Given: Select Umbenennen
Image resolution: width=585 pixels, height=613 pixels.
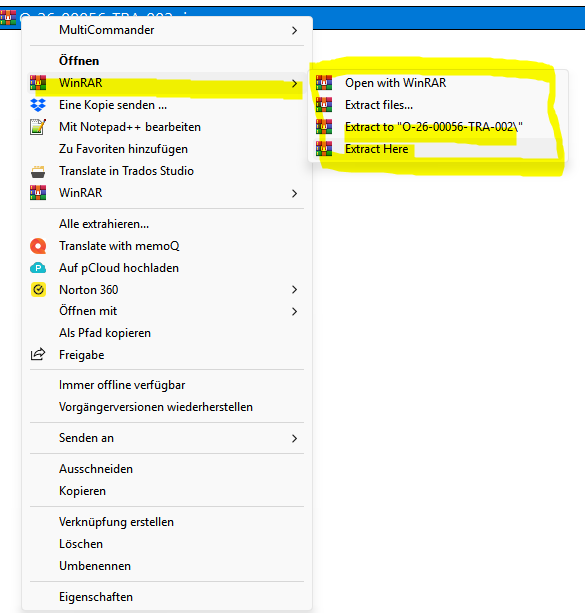Looking at the screenshot, I should click(167, 566).
